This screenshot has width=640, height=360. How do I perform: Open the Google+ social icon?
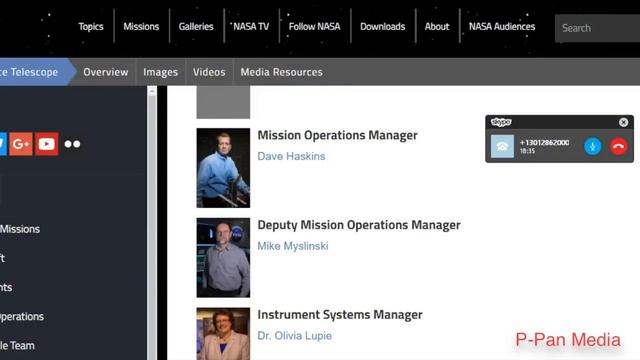[21, 144]
